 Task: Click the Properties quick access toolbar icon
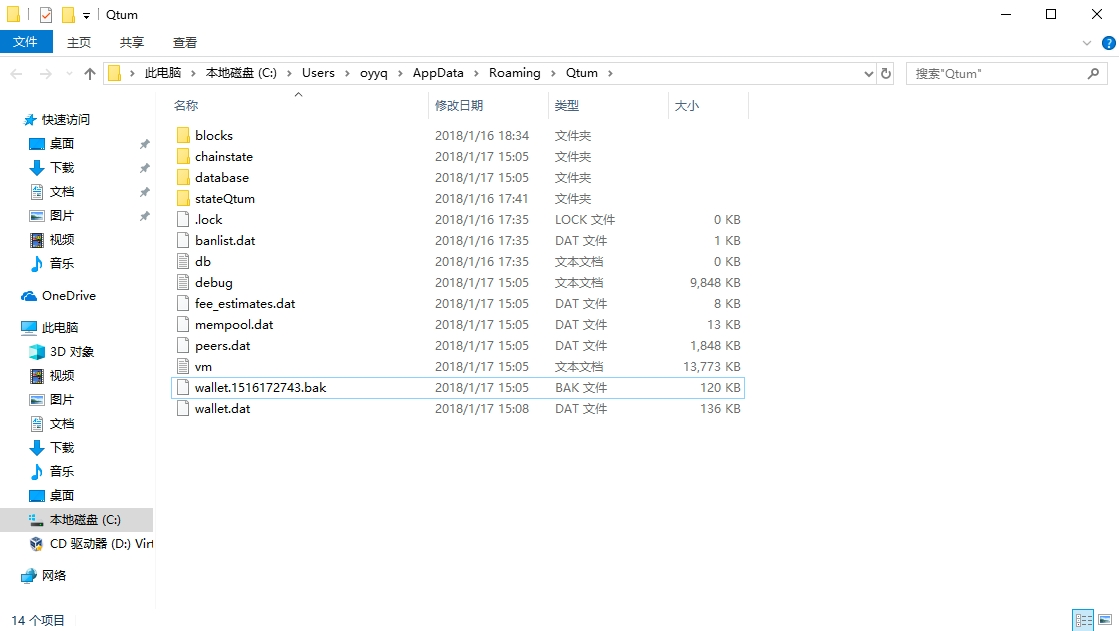point(46,15)
